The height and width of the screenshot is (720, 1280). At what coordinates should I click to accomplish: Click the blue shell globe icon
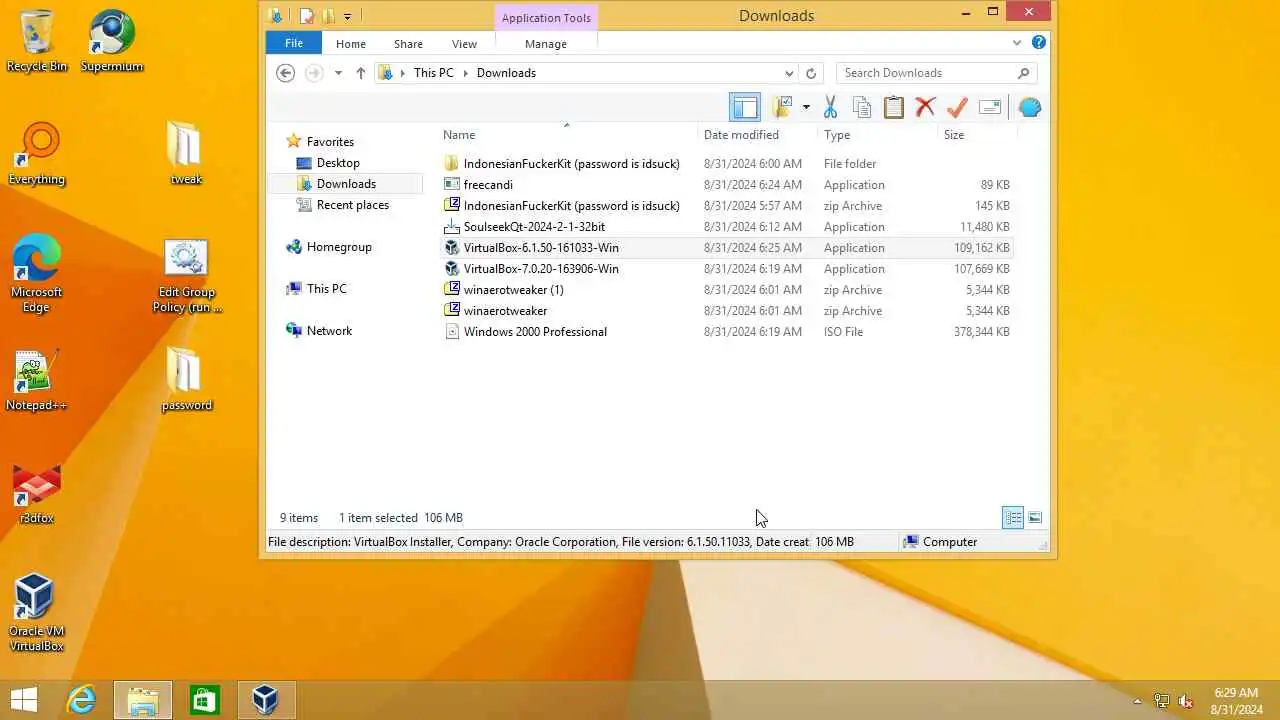click(x=1030, y=107)
